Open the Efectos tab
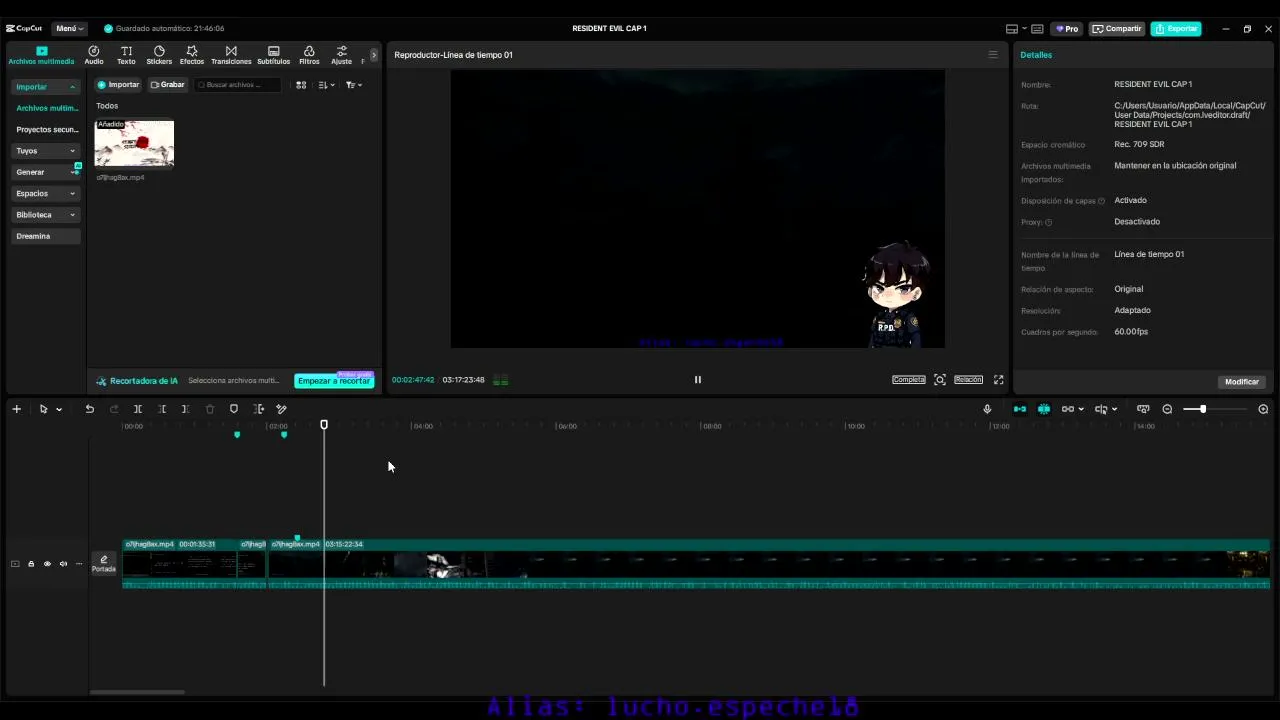The width and height of the screenshot is (1280, 720). 192,55
